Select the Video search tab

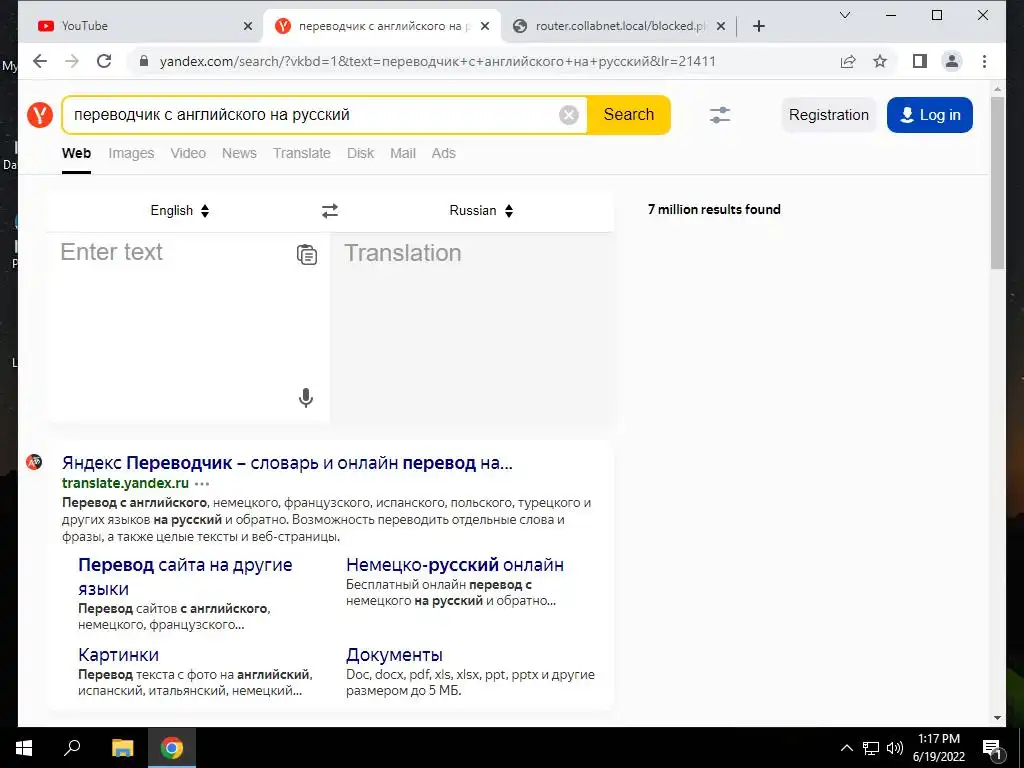pos(188,153)
